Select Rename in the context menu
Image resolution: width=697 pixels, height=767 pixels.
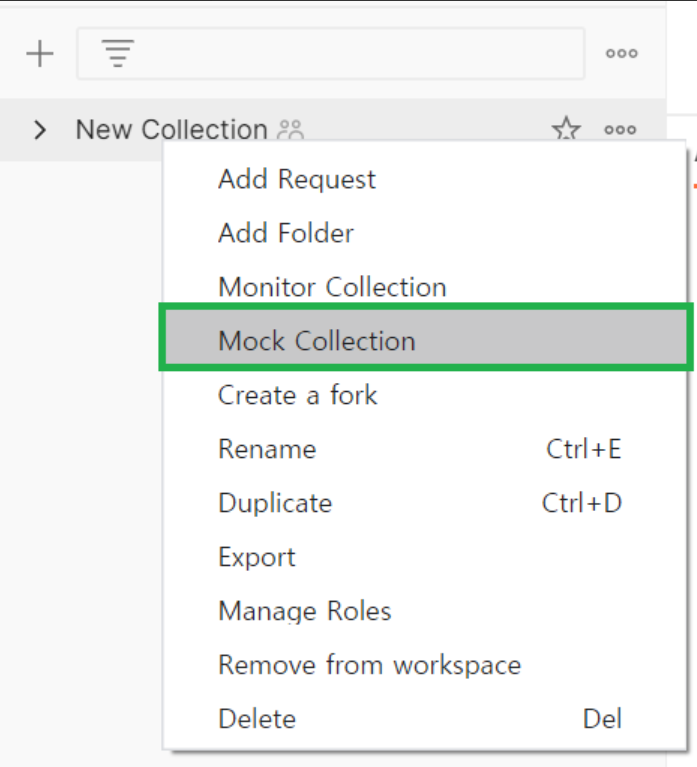coord(425,449)
